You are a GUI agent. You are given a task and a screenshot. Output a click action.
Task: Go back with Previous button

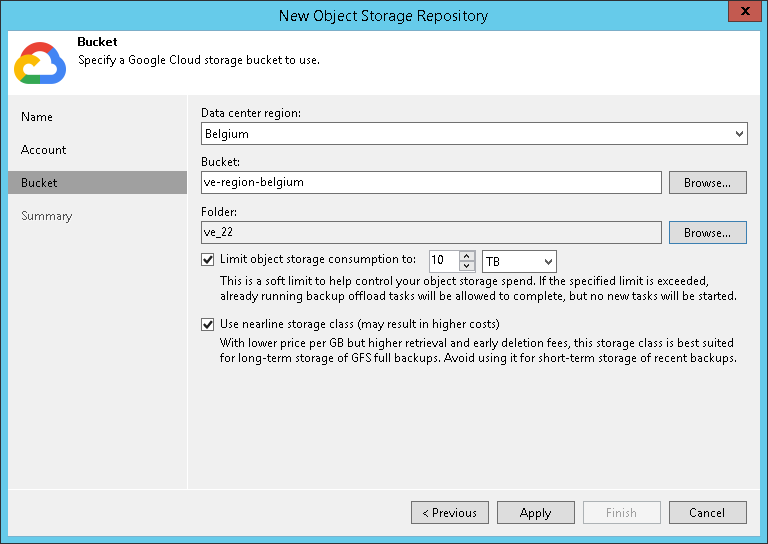[x=450, y=513]
